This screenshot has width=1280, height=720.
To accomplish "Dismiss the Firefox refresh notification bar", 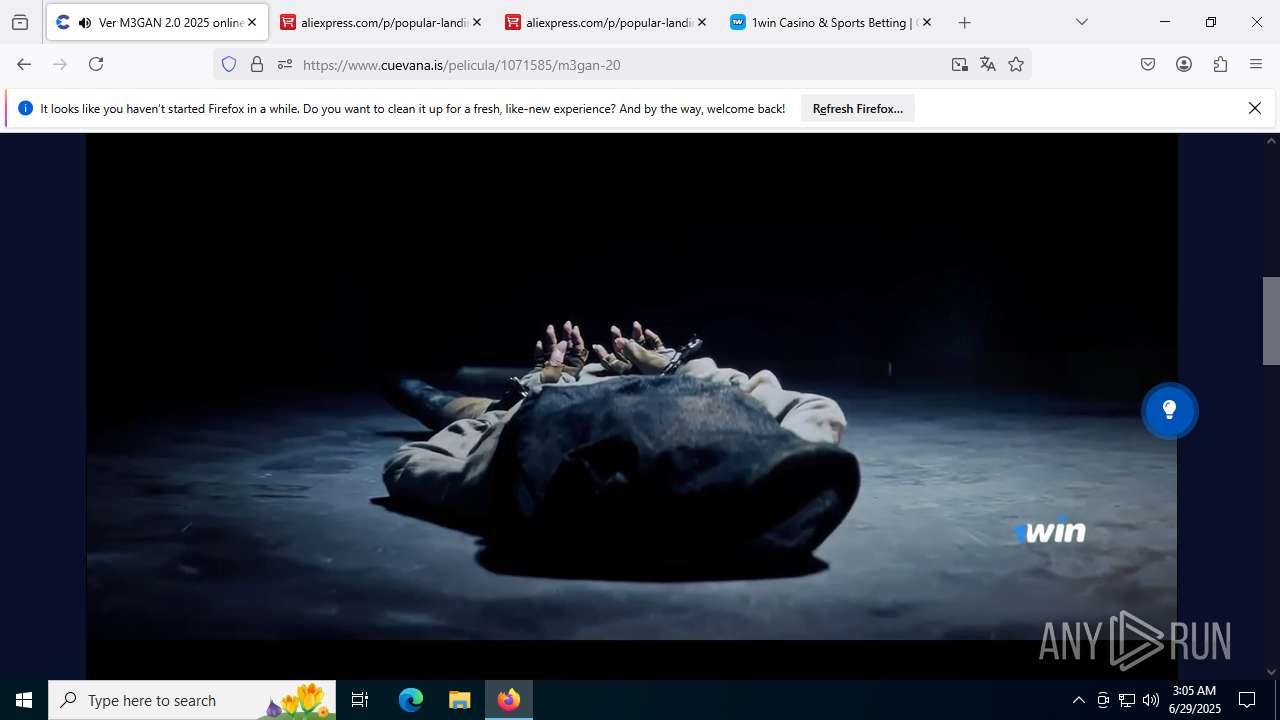I will coord(1255,108).
